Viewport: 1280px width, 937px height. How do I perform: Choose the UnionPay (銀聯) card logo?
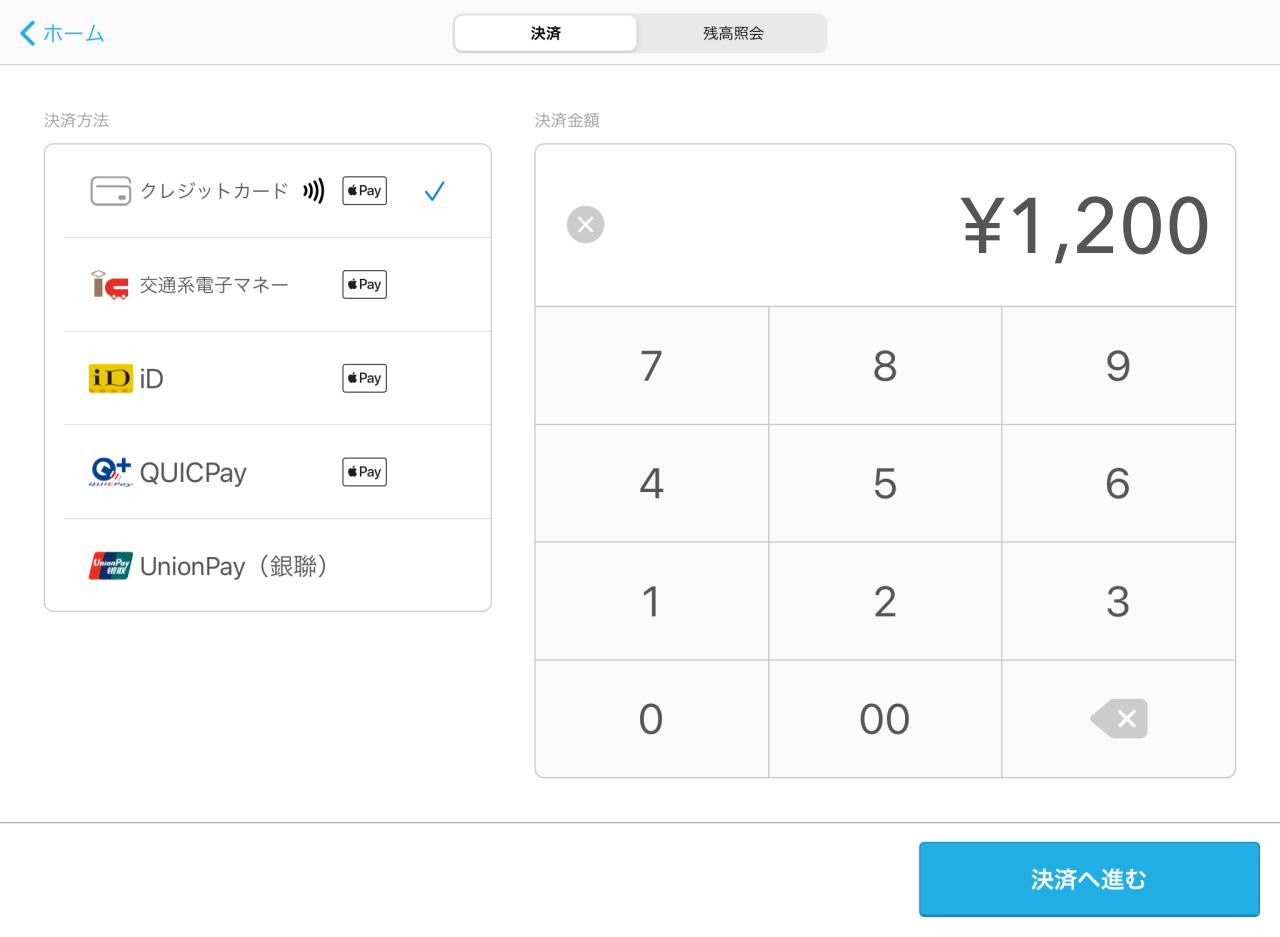pyautogui.click(x=110, y=566)
